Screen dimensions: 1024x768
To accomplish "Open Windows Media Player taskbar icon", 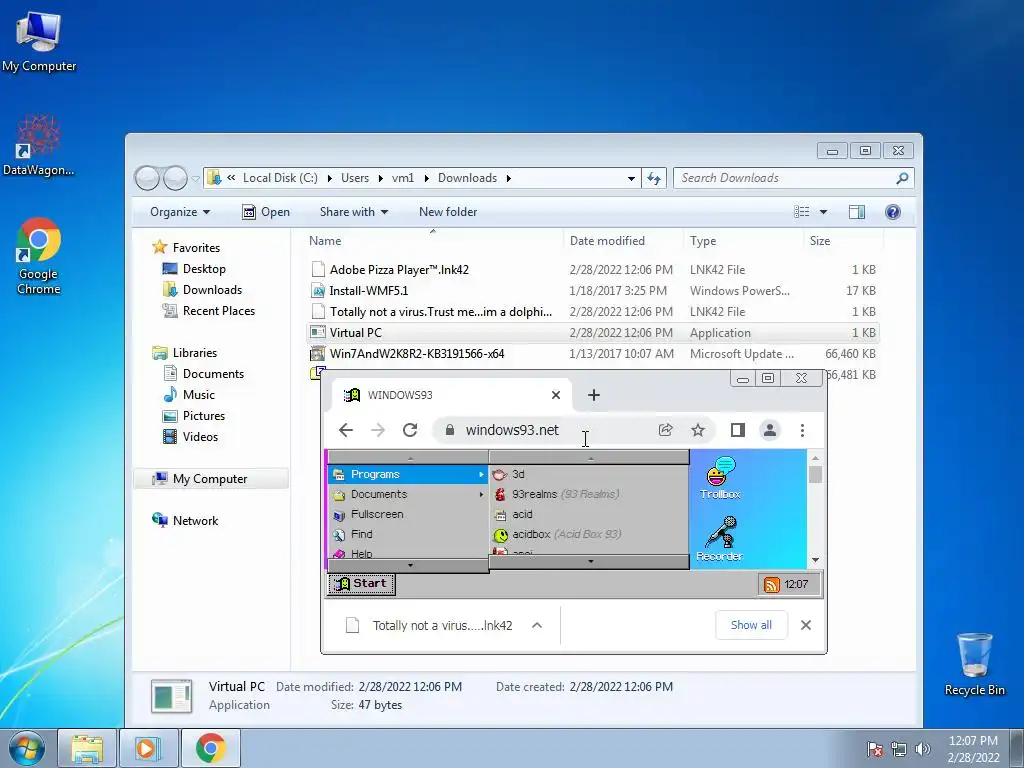I will (148, 748).
